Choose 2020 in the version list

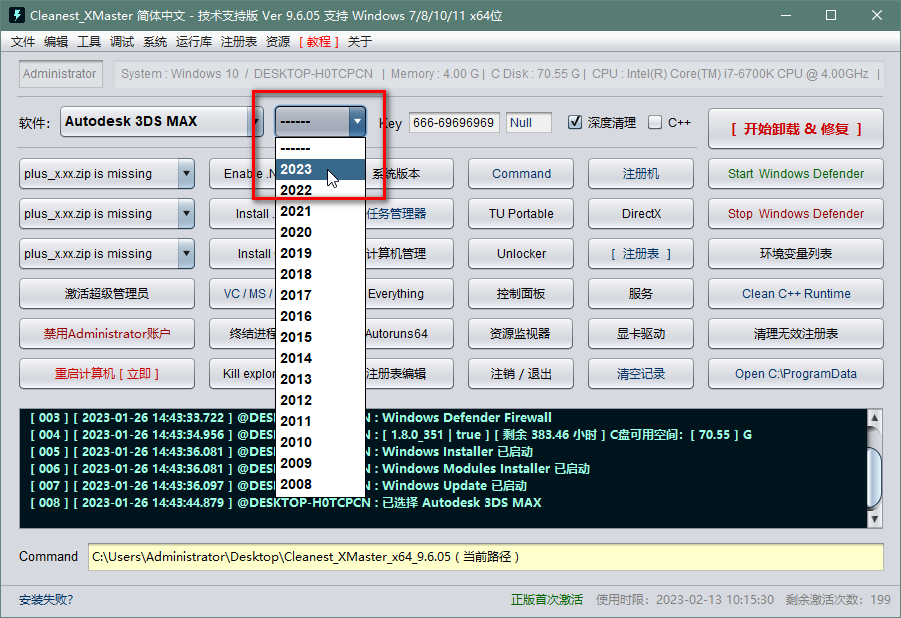click(x=321, y=232)
